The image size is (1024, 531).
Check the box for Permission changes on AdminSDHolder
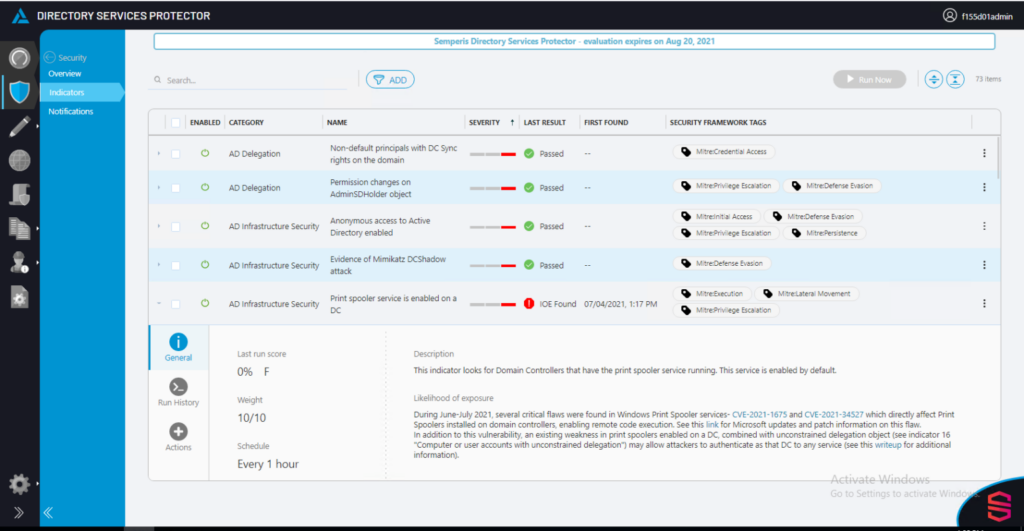click(x=176, y=188)
